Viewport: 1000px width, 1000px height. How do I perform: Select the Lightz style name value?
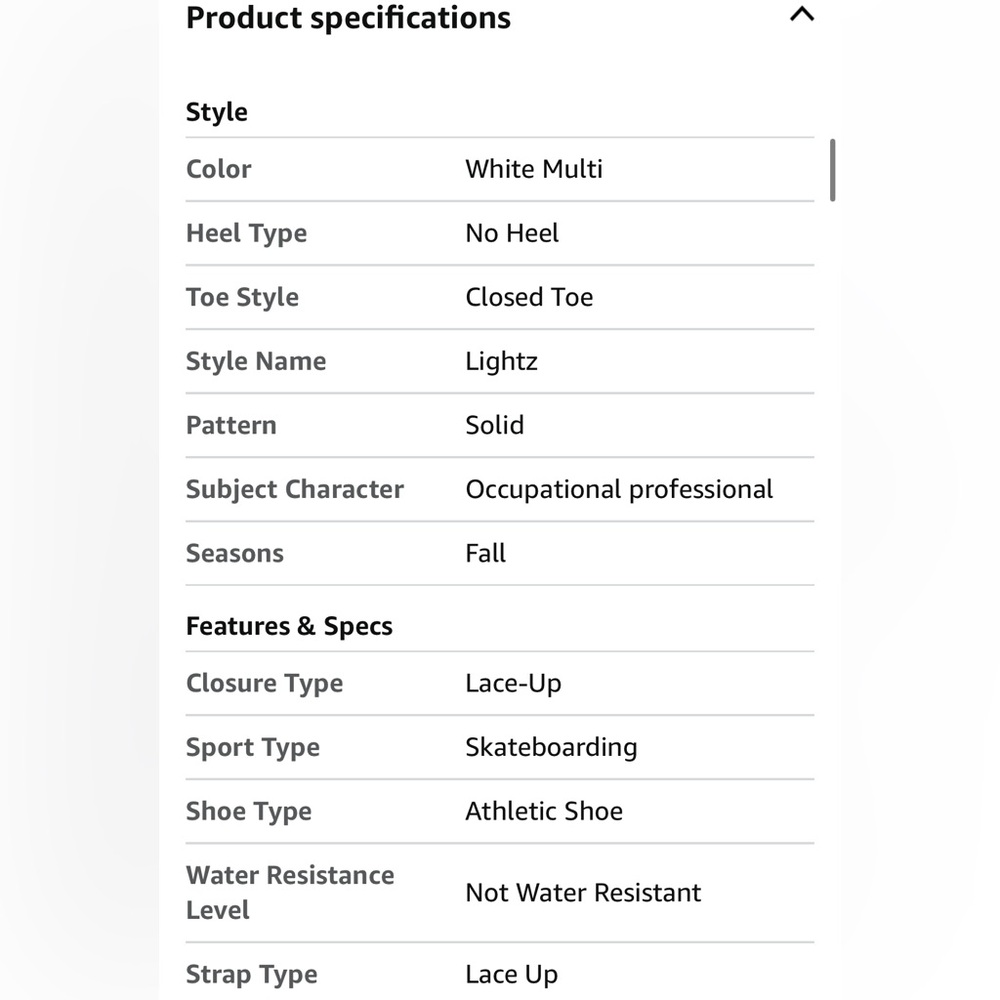[x=501, y=362]
